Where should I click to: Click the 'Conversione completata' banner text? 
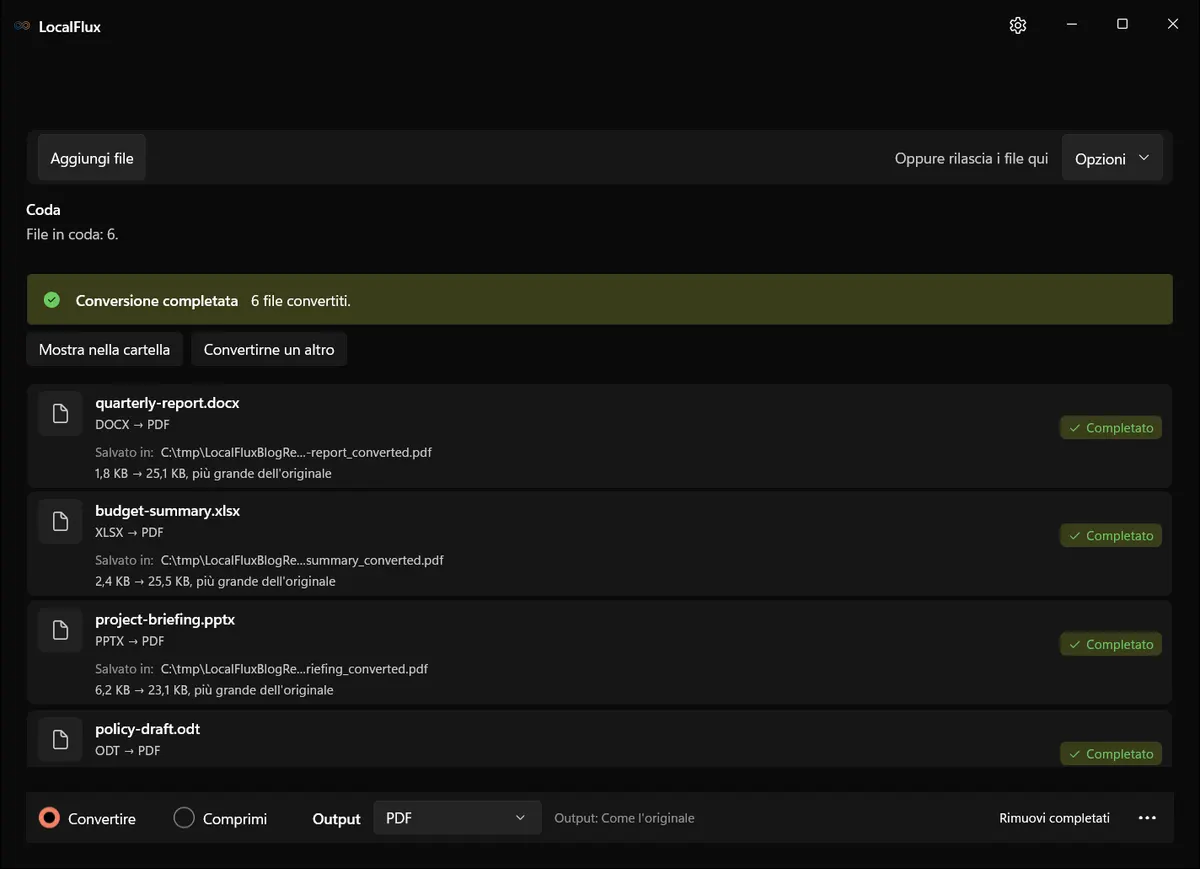coord(157,301)
